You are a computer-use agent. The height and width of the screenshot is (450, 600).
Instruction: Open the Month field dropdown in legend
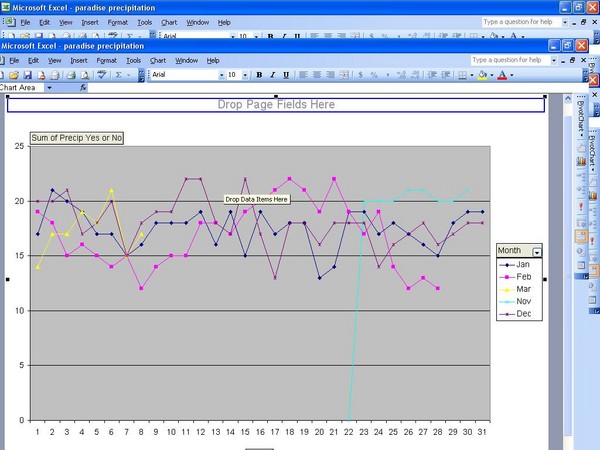pos(537,252)
